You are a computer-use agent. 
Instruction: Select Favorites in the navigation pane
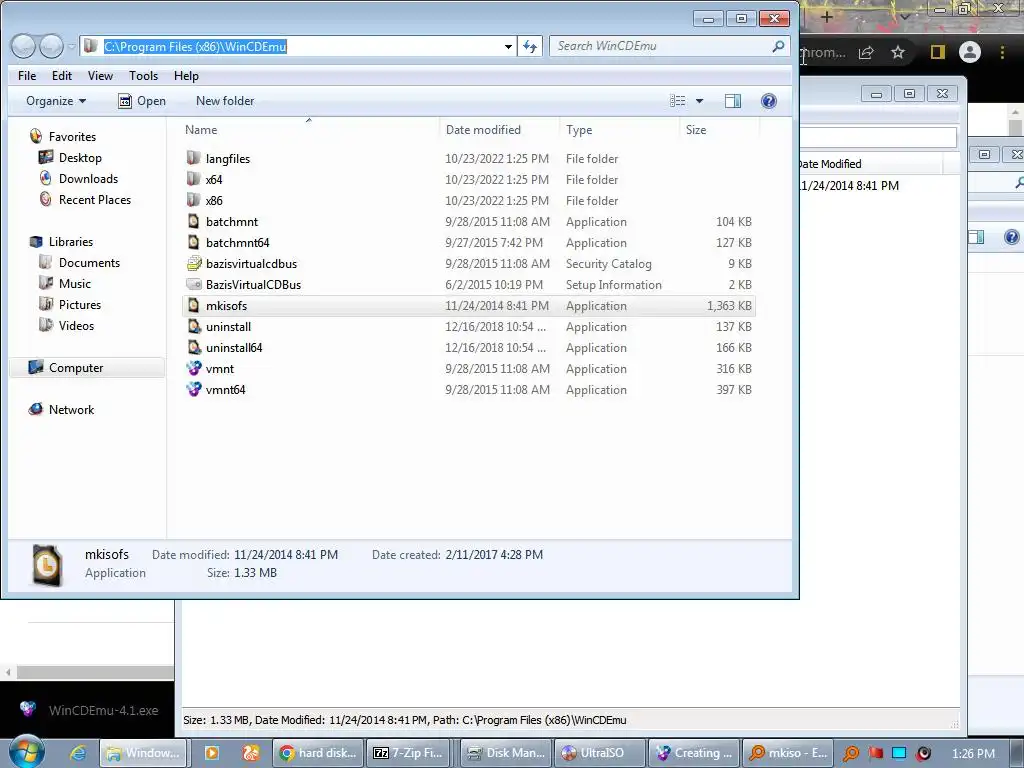pyautogui.click(x=72, y=136)
